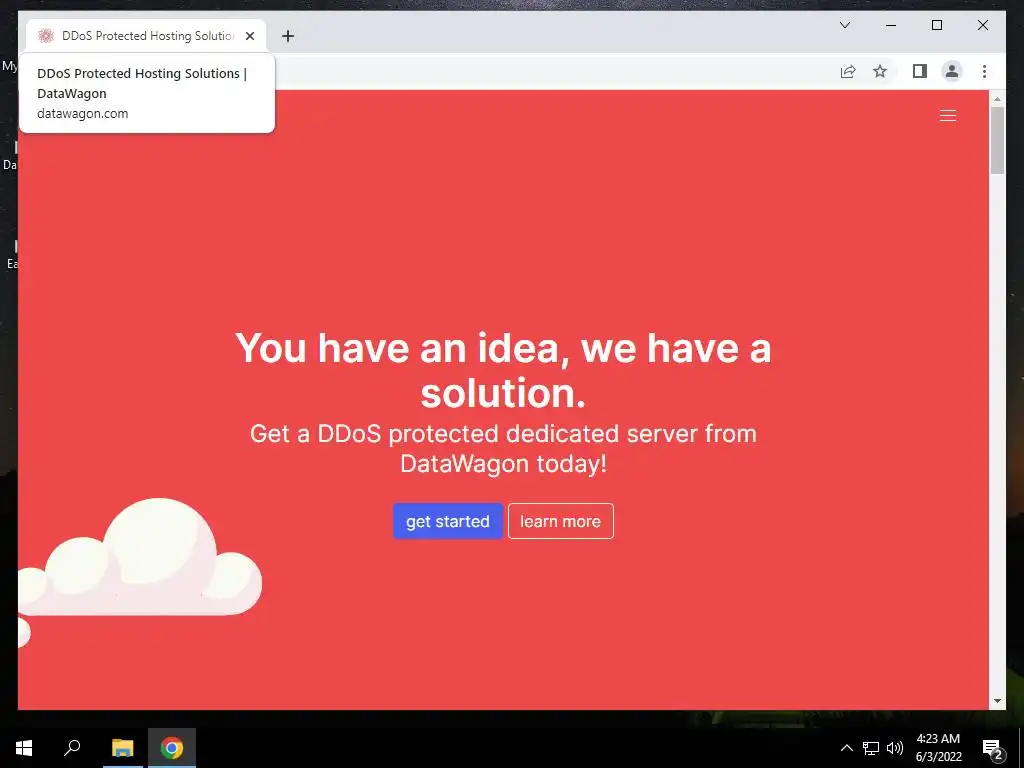Show hidden system tray icons
This screenshot has width=1024, height=768.
(x=846, y=748)
